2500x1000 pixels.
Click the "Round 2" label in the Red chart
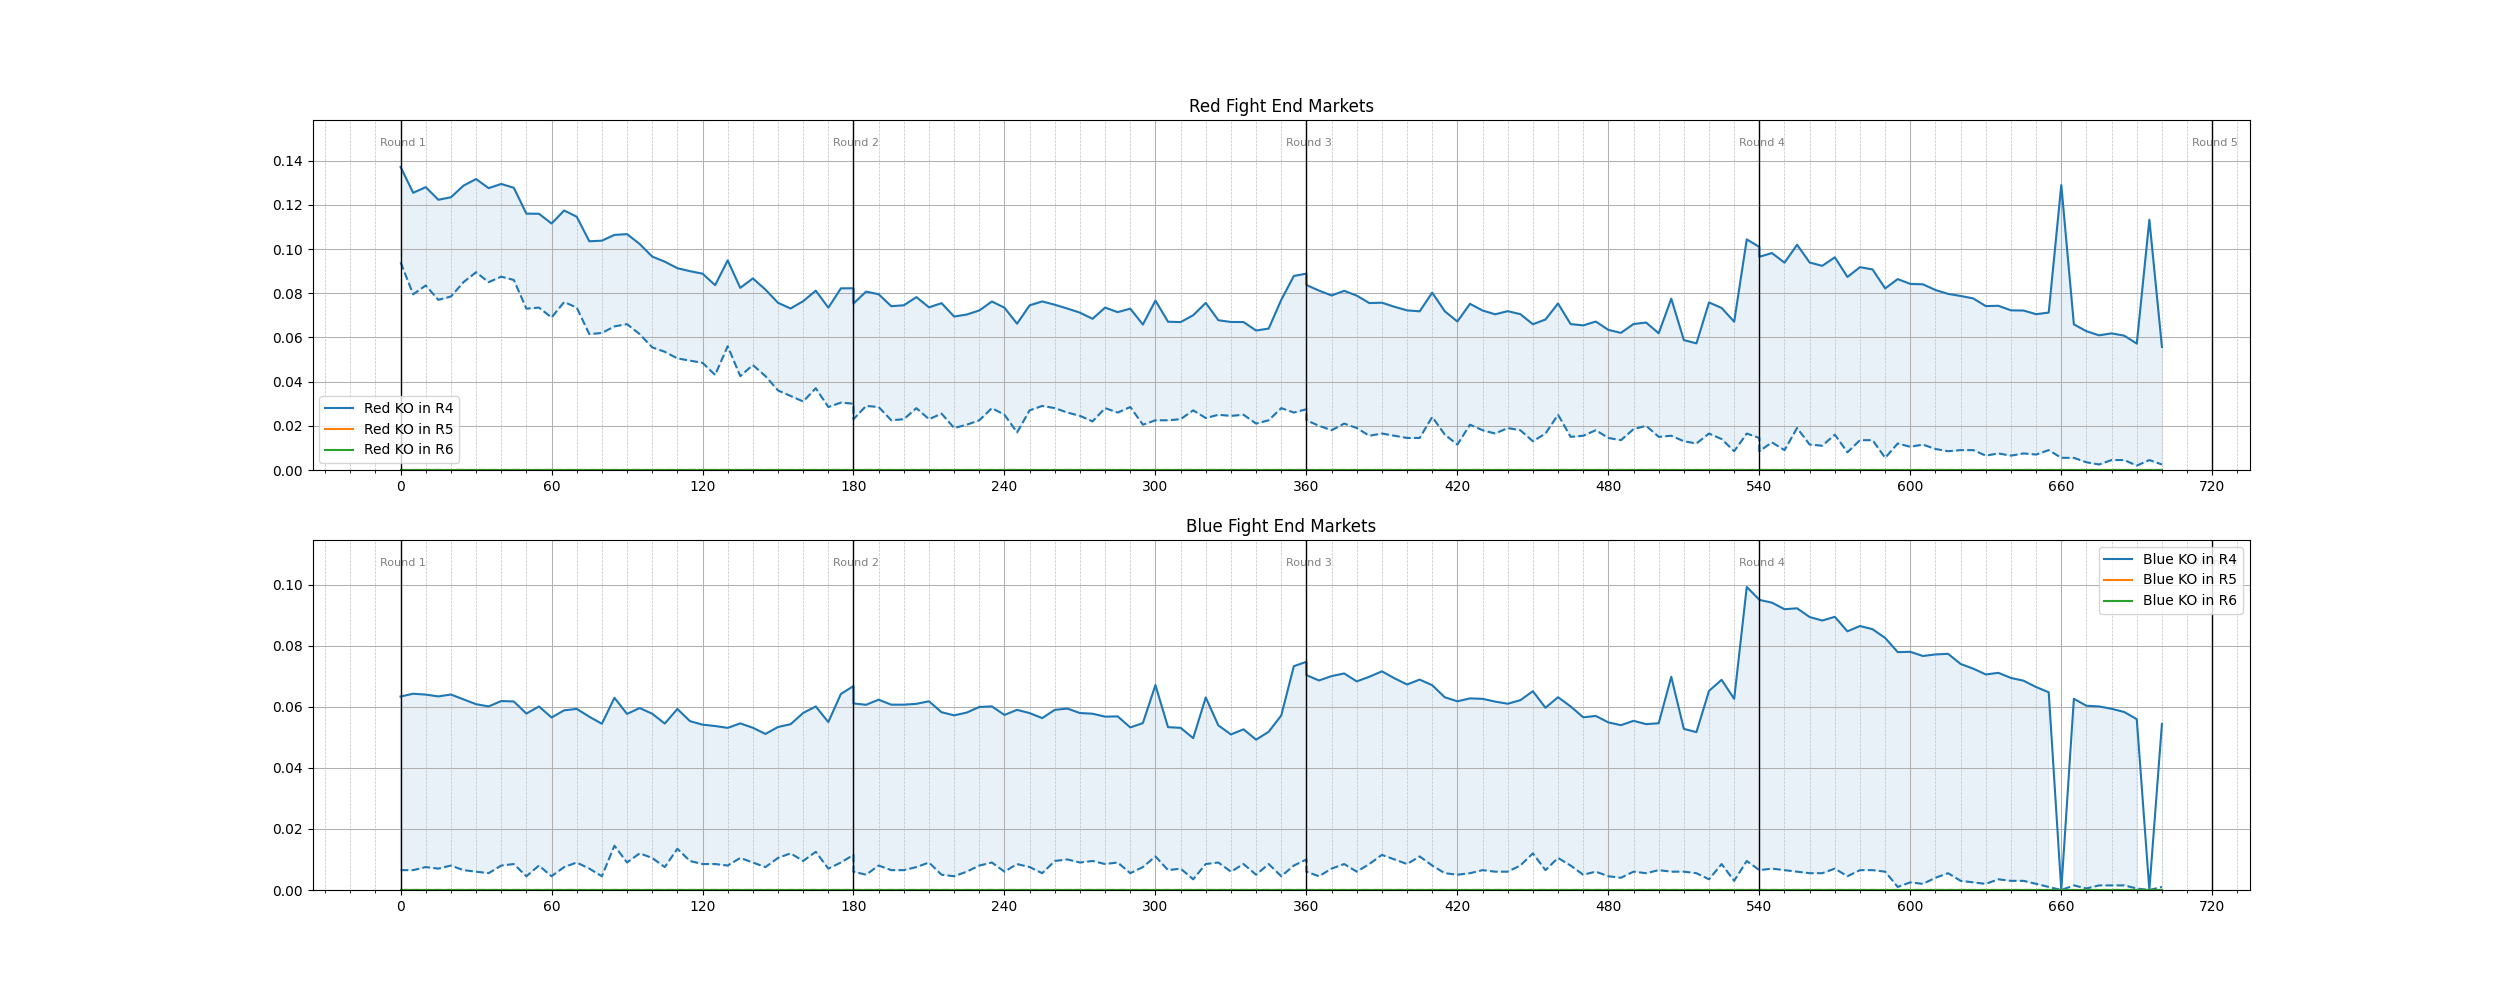click(x=855, y=143)
